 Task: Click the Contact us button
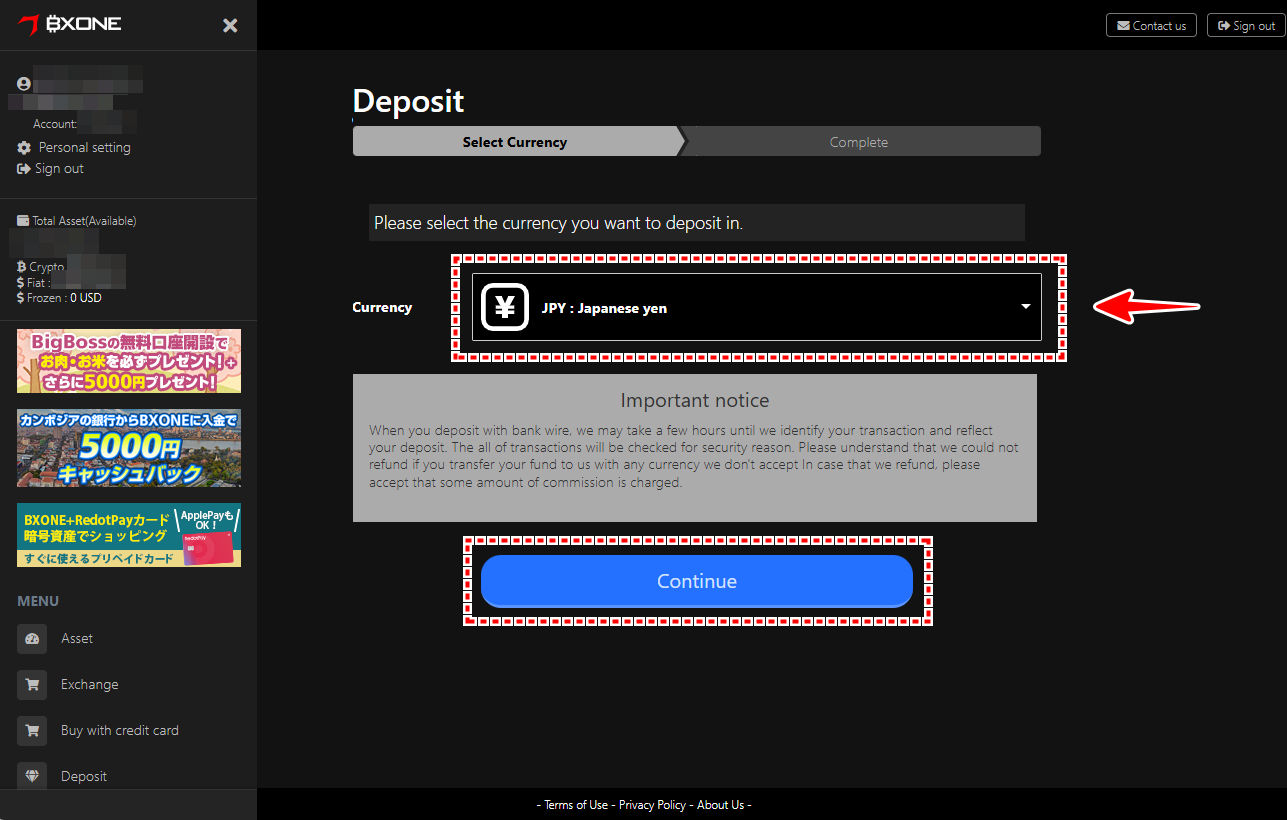1151,25
